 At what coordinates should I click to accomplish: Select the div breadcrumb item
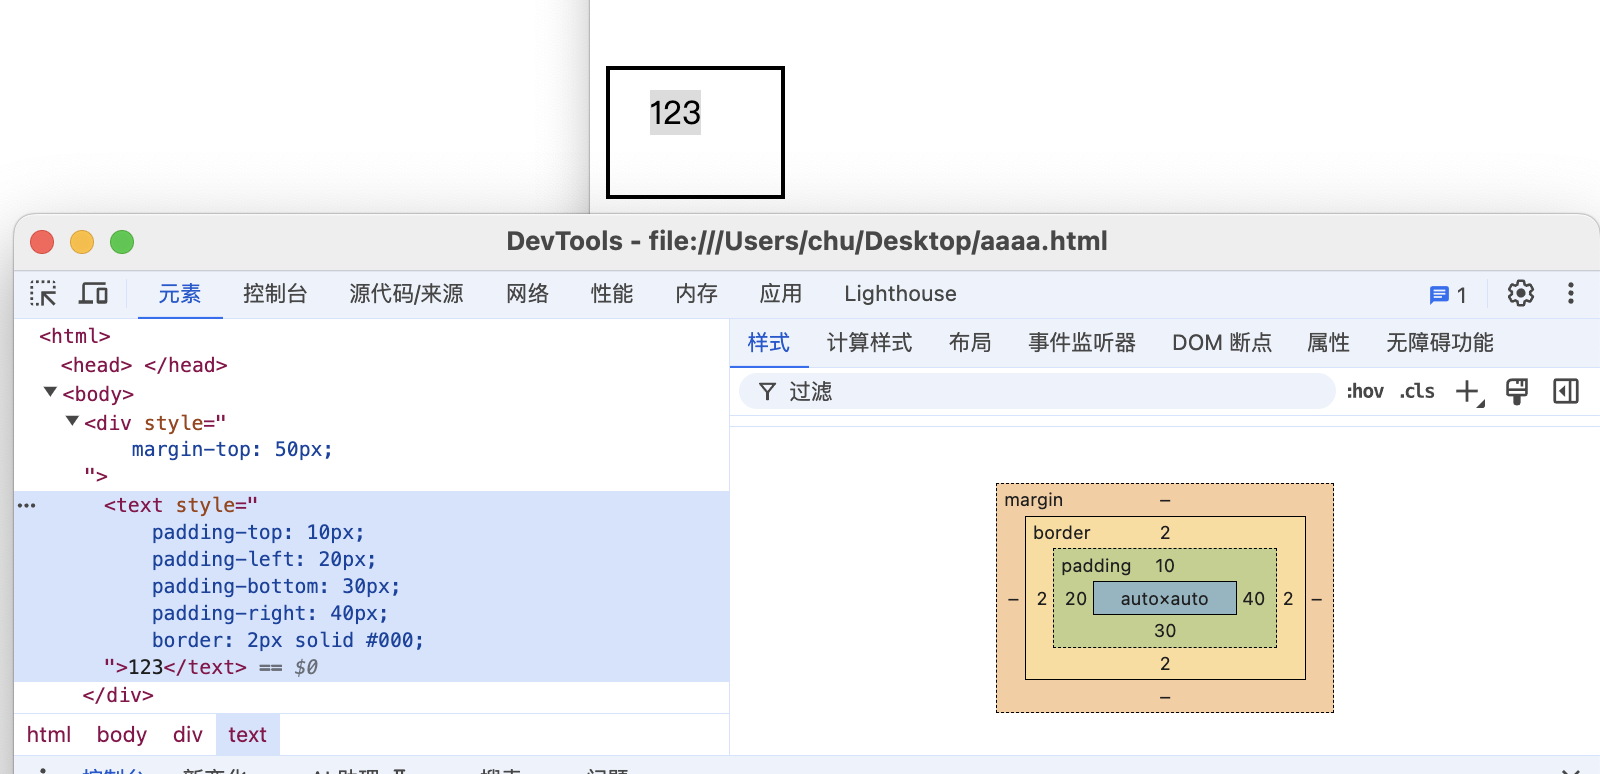click(187, 735)
